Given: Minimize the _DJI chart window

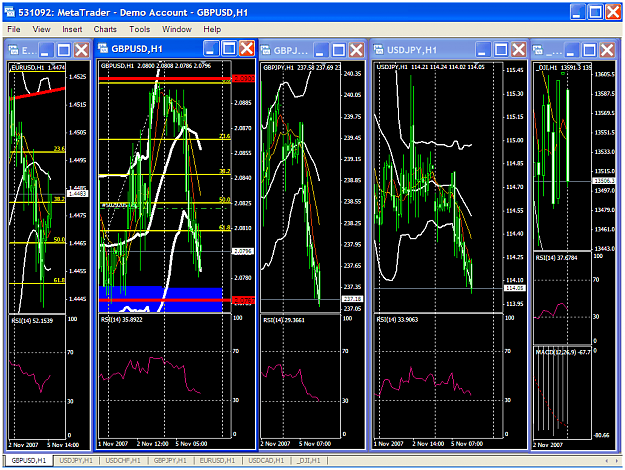Looking at the screenshot, I should coord(572,50).
